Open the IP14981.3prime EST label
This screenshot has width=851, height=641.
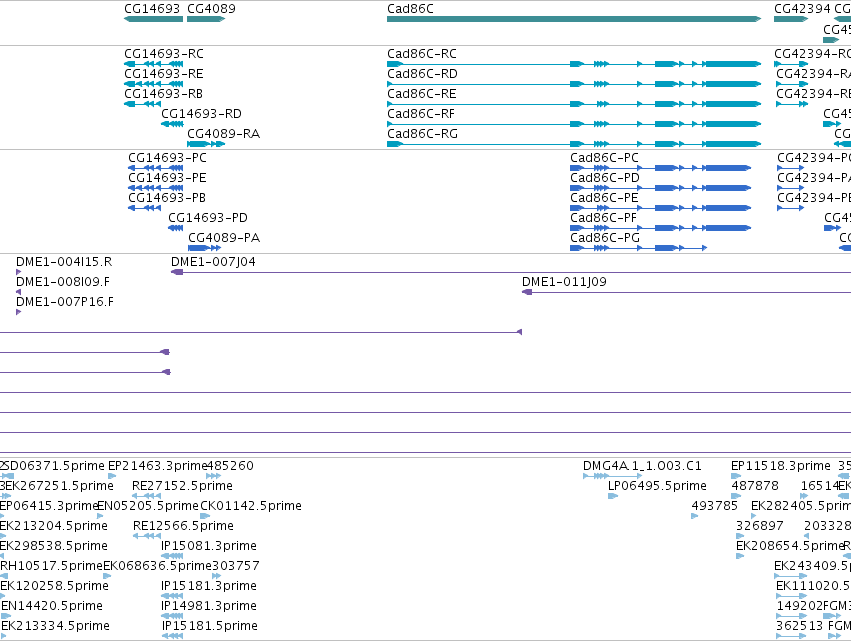[209, 606]
